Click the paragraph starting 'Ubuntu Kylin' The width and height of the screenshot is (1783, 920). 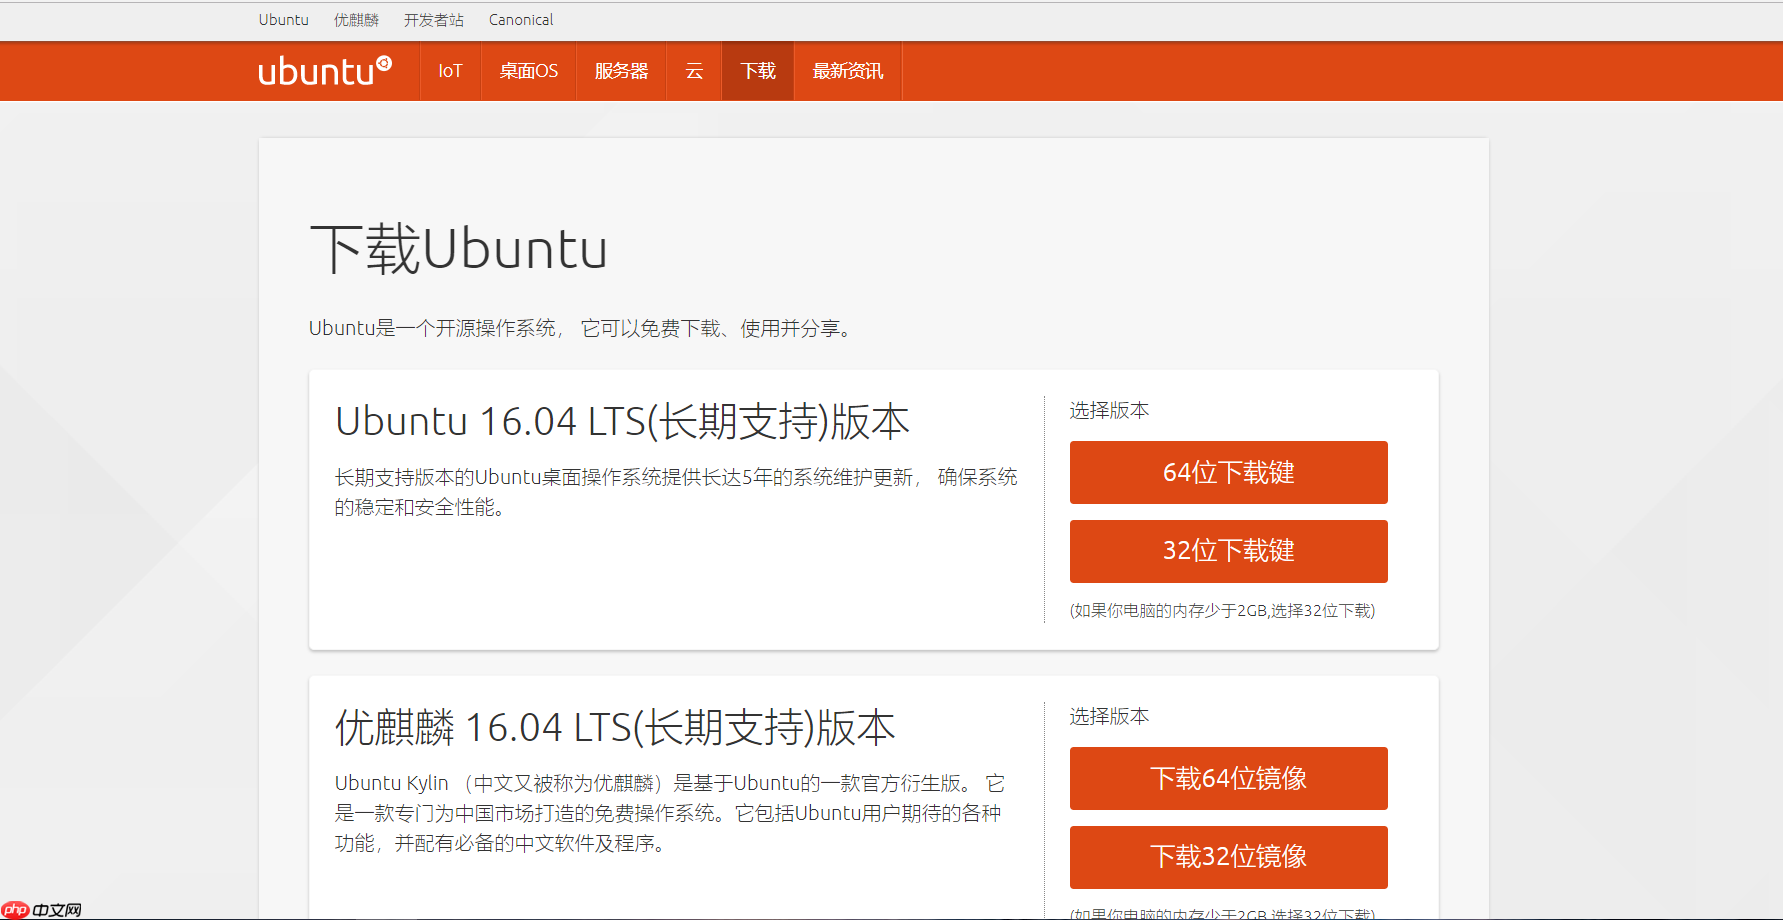point(670,813)
